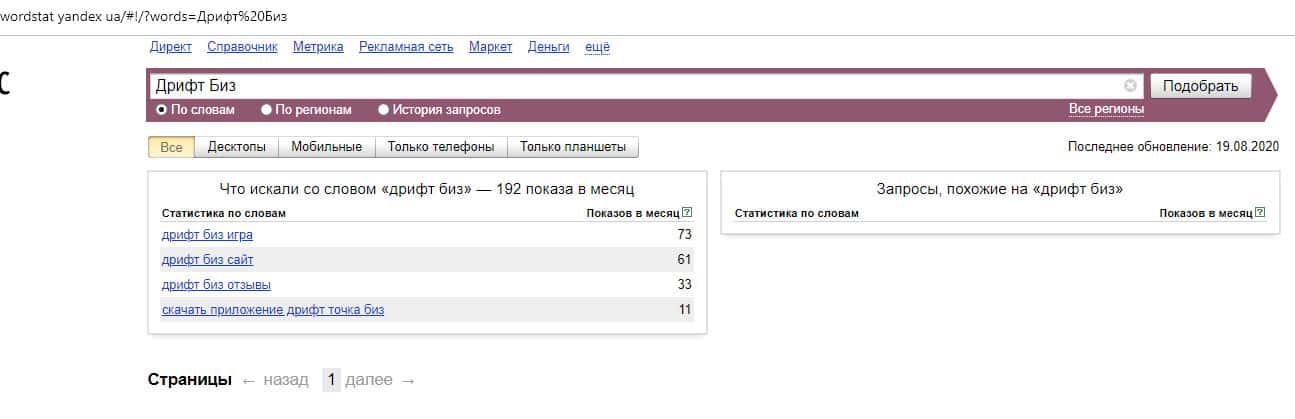Switch to the 'Все' devices tab

point(171,147)
